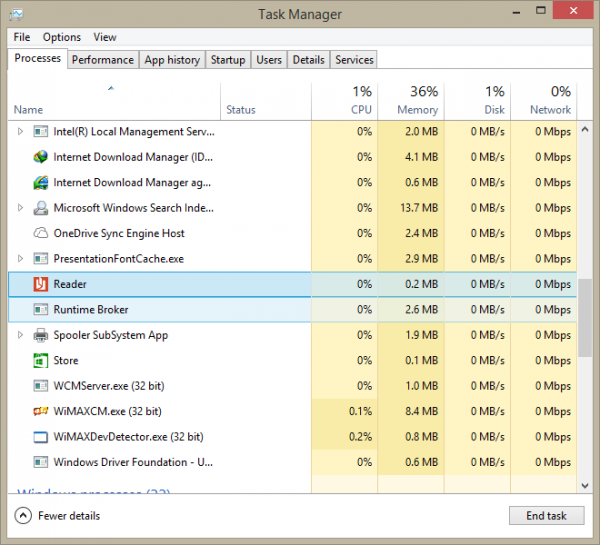Sort by the Memory column header
The width and height of the screenshot is (600, 545).
(x=411, y=102)
